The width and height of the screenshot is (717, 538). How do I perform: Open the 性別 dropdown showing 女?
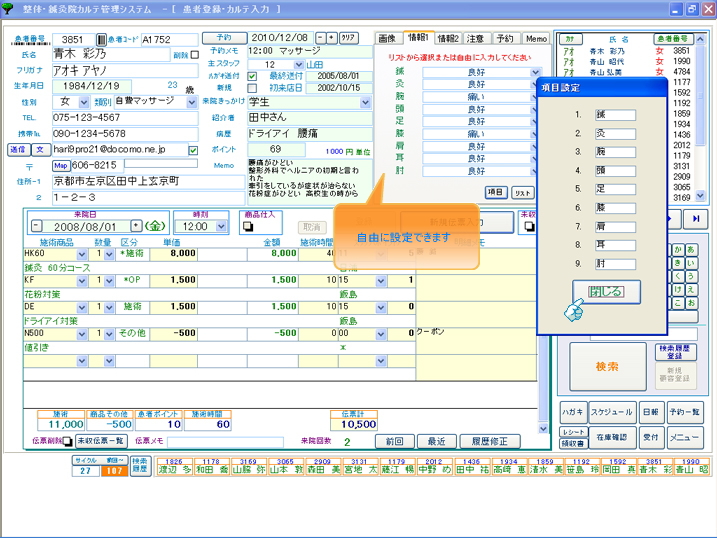click(x=84, y=102)
